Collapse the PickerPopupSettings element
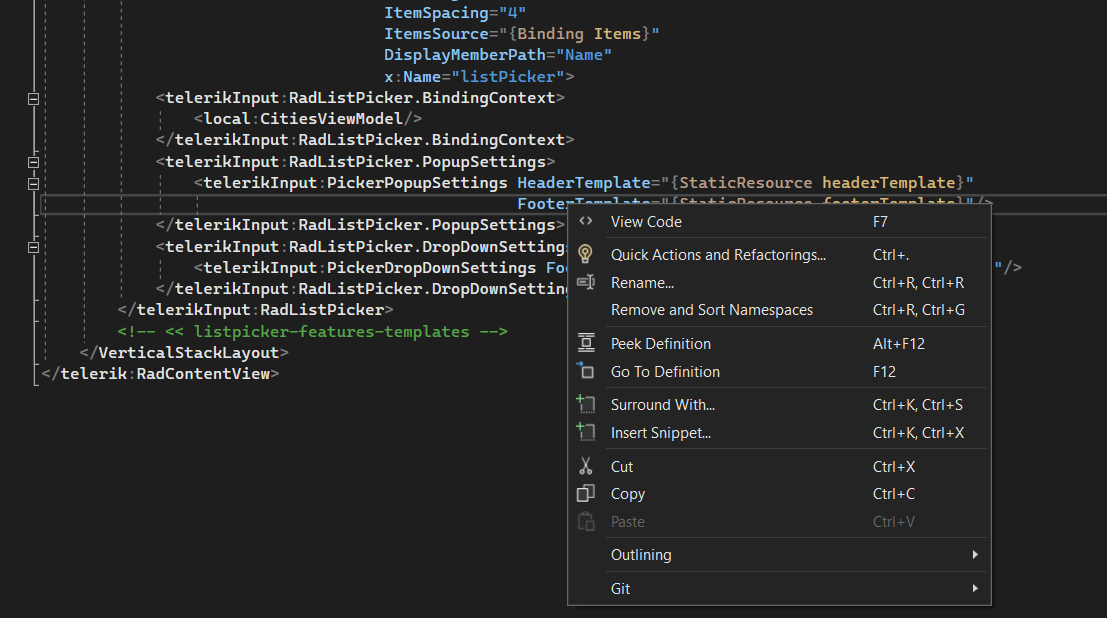The width and height of the screenshot is (1107, 618). (x=33, y=183)
